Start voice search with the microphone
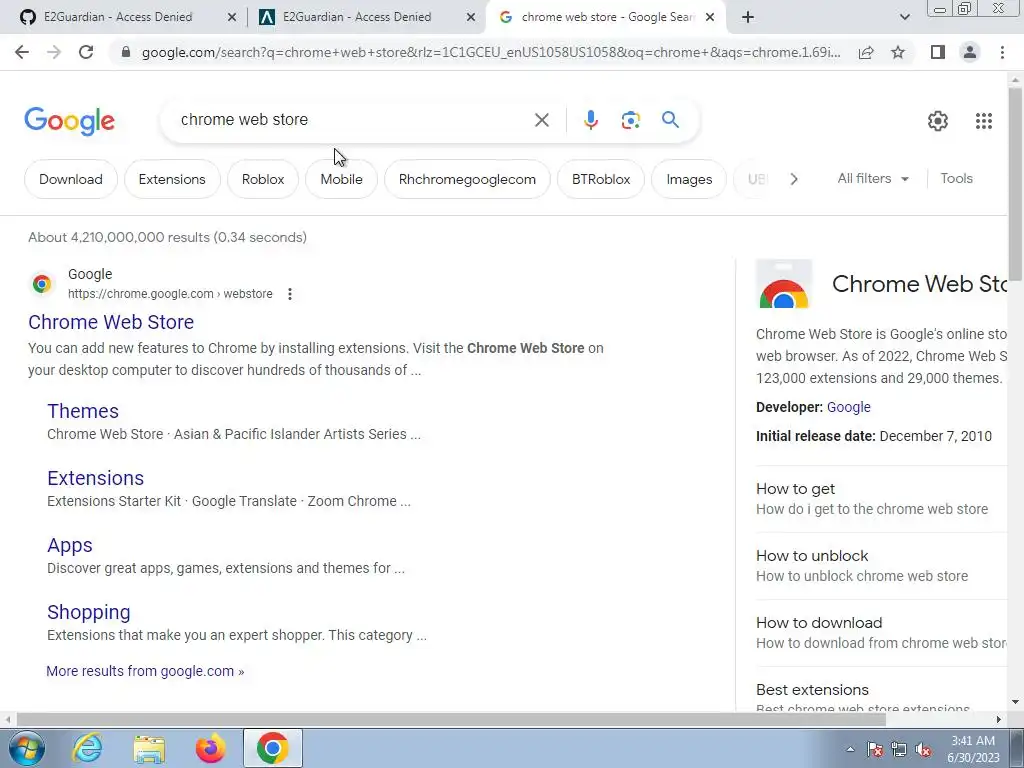Image resolution: width=1024 pixels, height=768 pixels. tap(590, 120)
